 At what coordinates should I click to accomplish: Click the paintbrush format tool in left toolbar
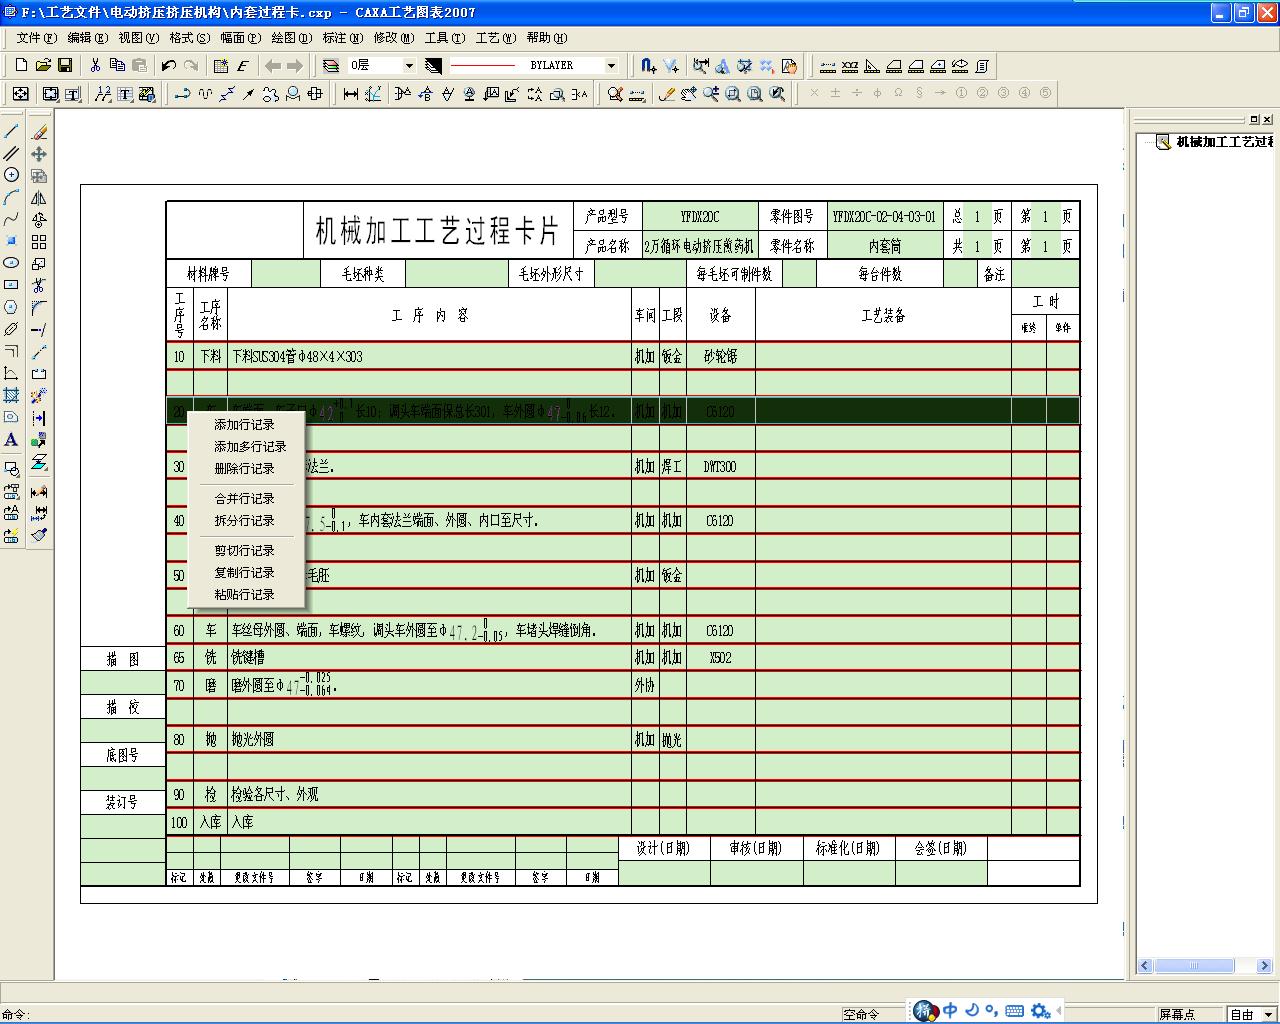click(x=39, y=534)
